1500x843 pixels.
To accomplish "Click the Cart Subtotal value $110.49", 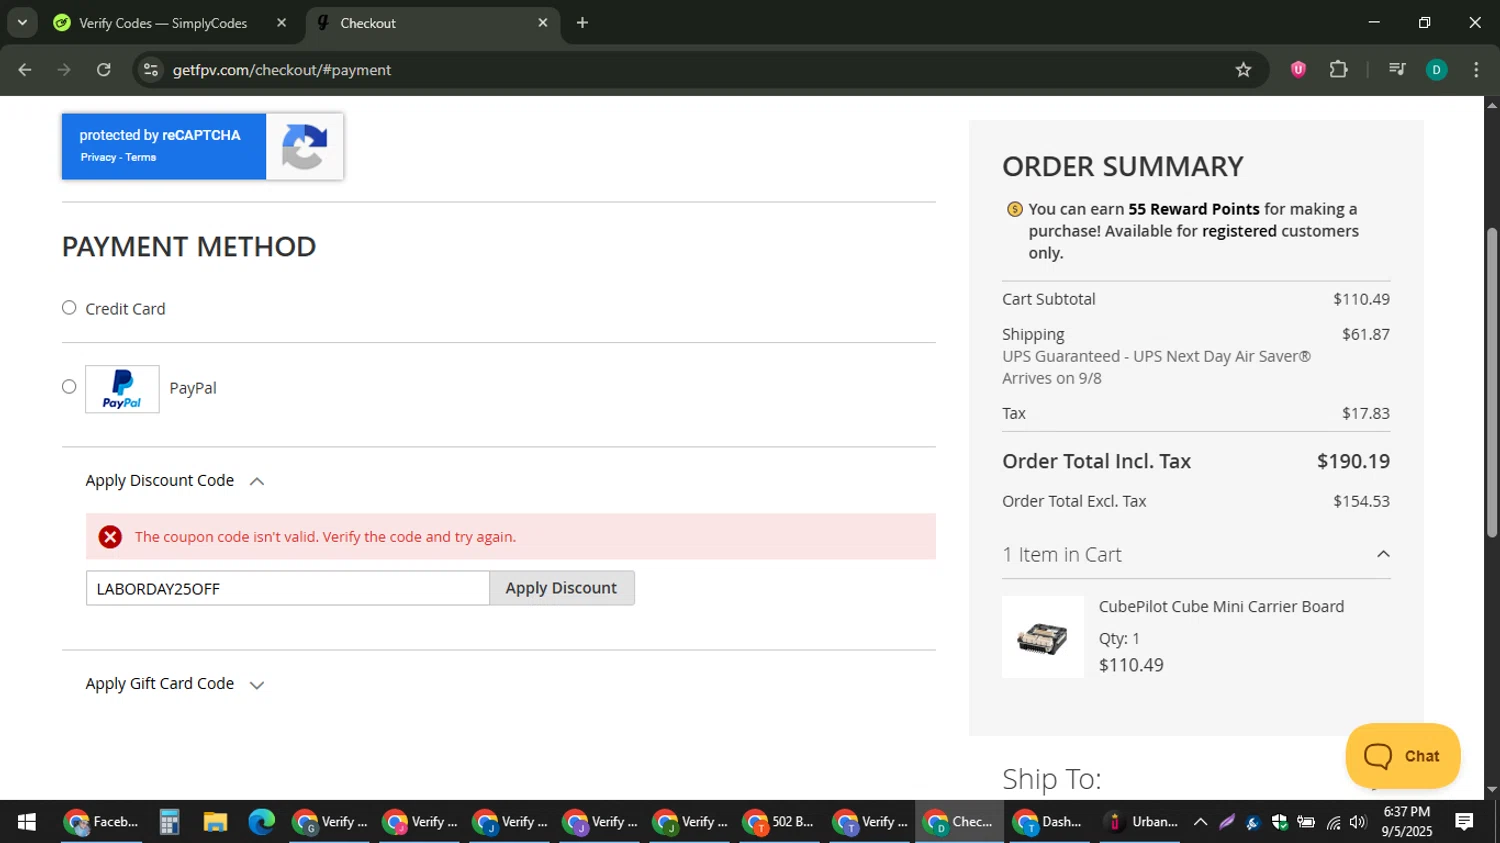I will pos(1361,299).
